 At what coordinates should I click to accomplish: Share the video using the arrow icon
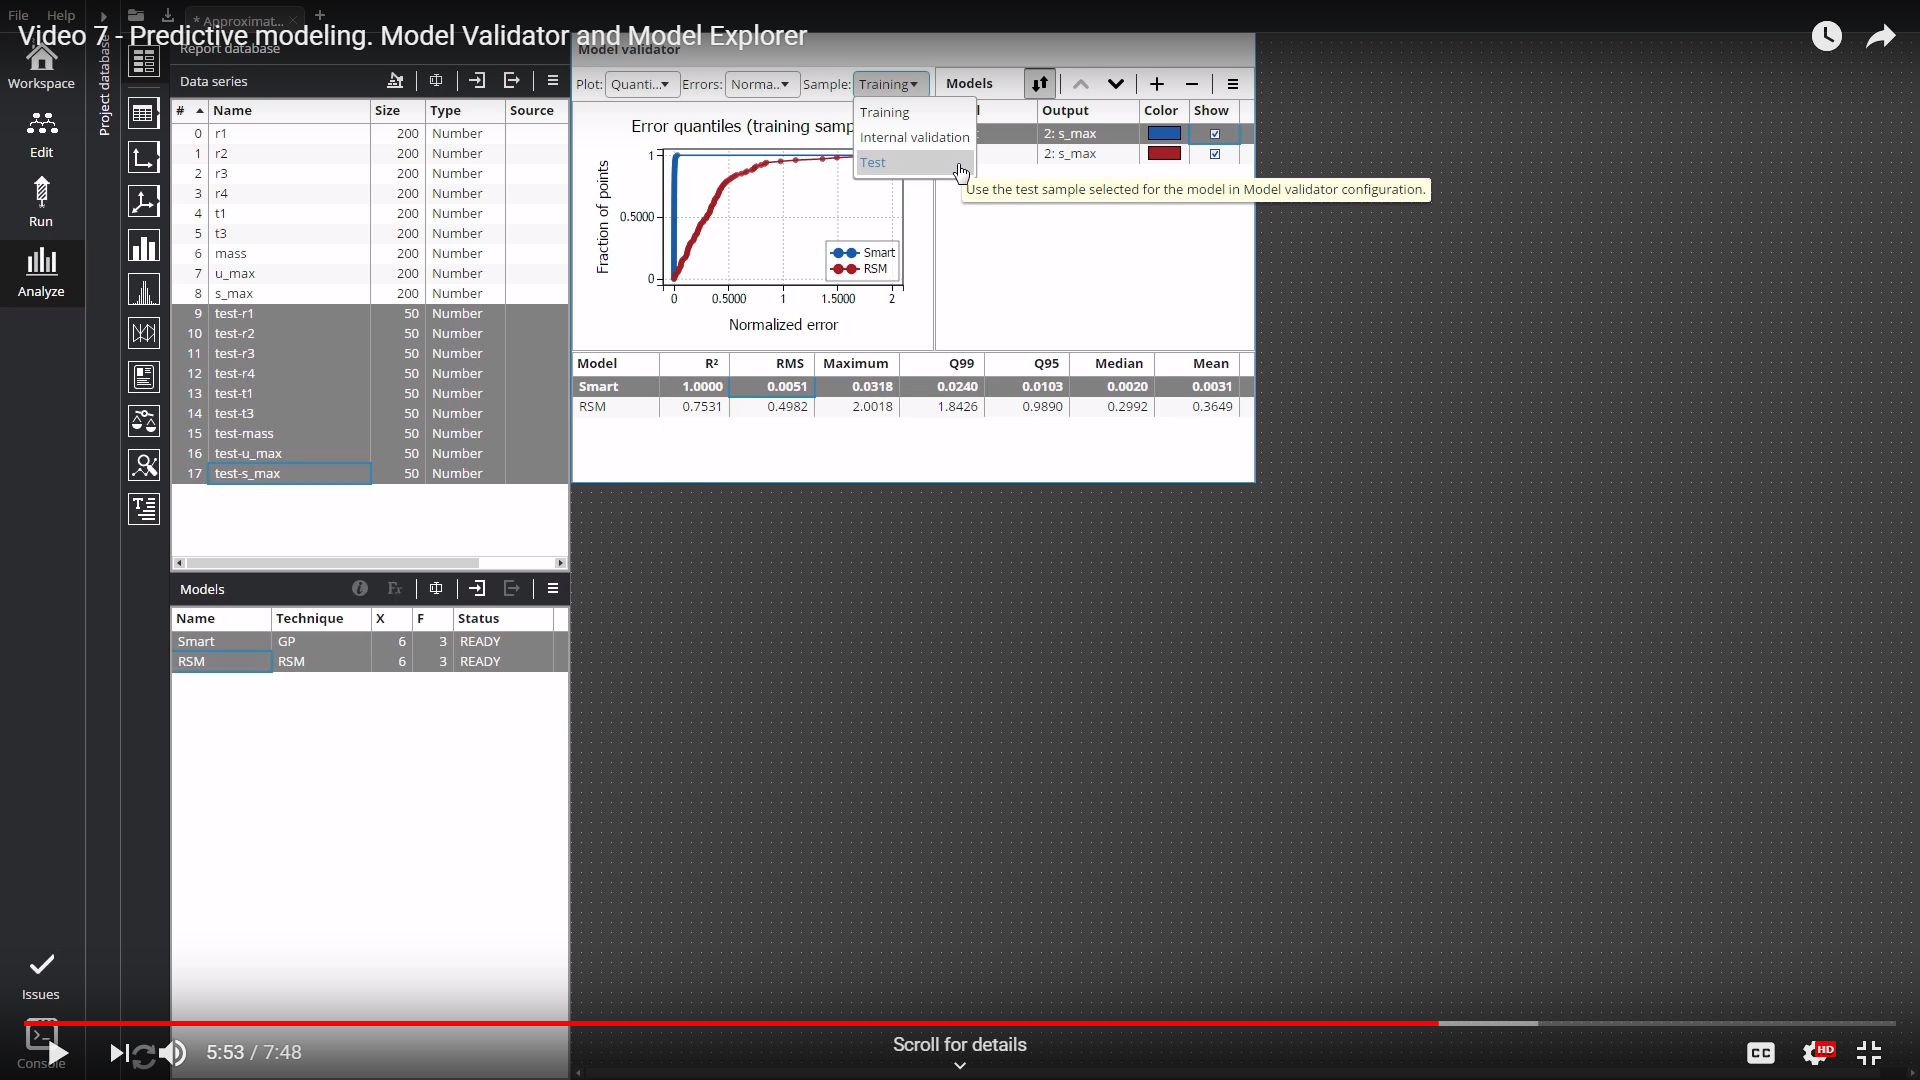(1881, 37)
